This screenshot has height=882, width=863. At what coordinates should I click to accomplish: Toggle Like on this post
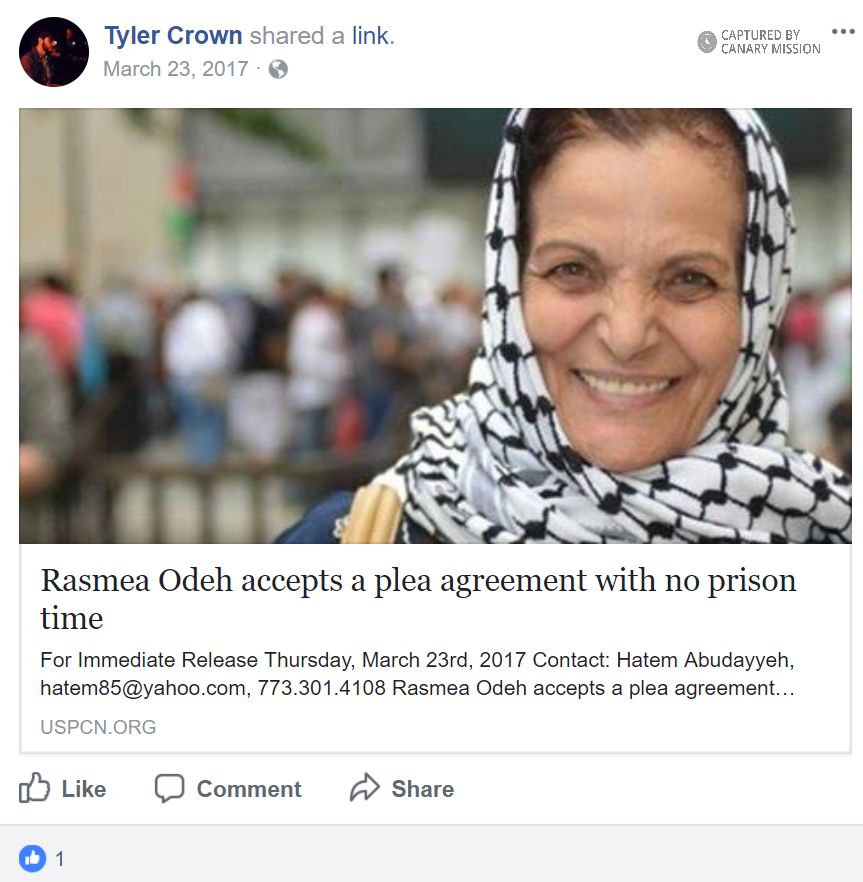coord(62,788)
